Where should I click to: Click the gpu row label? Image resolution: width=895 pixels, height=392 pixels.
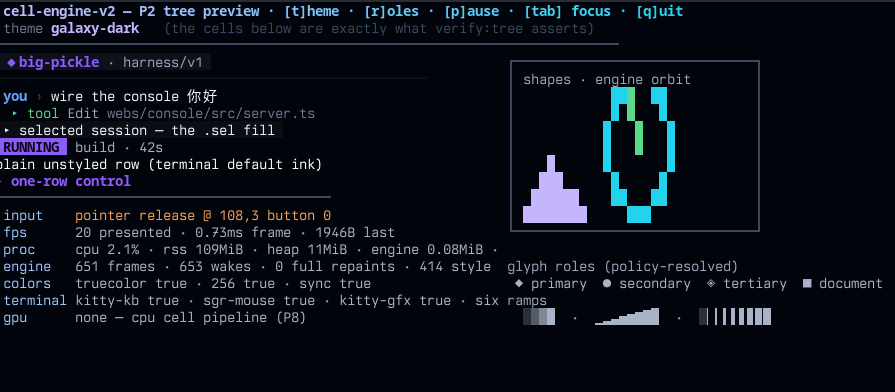click(15, 318)
